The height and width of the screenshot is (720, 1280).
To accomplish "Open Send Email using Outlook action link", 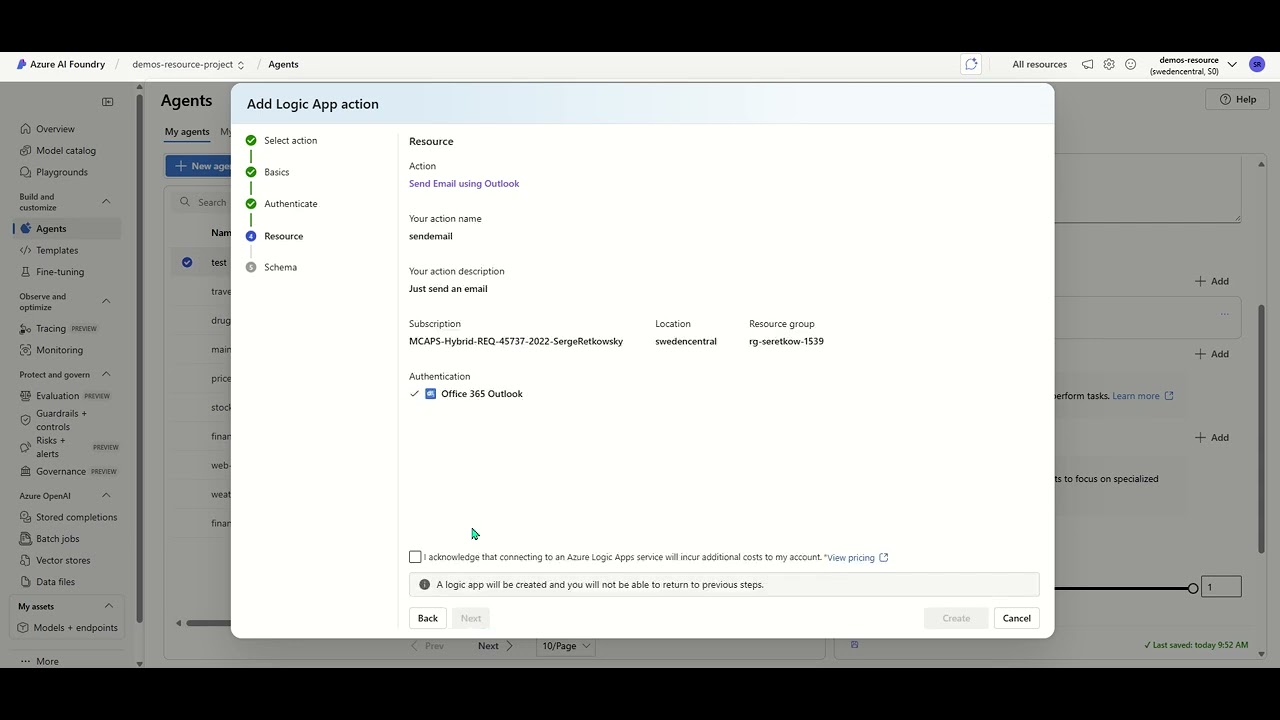I will click(464, 184).
